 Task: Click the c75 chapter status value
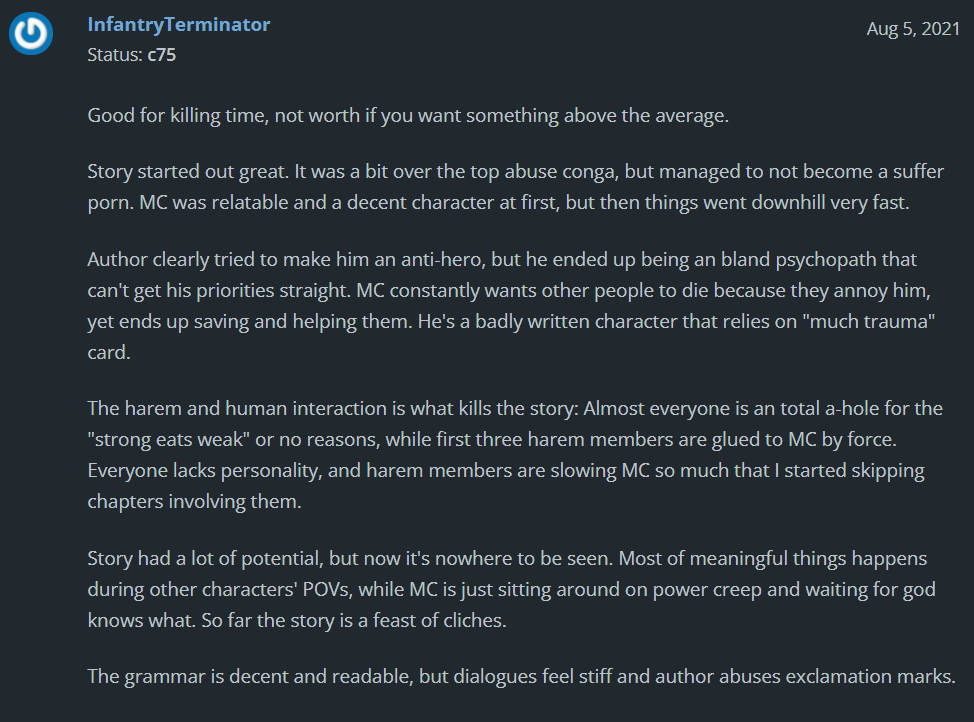[x=162, y=55]
